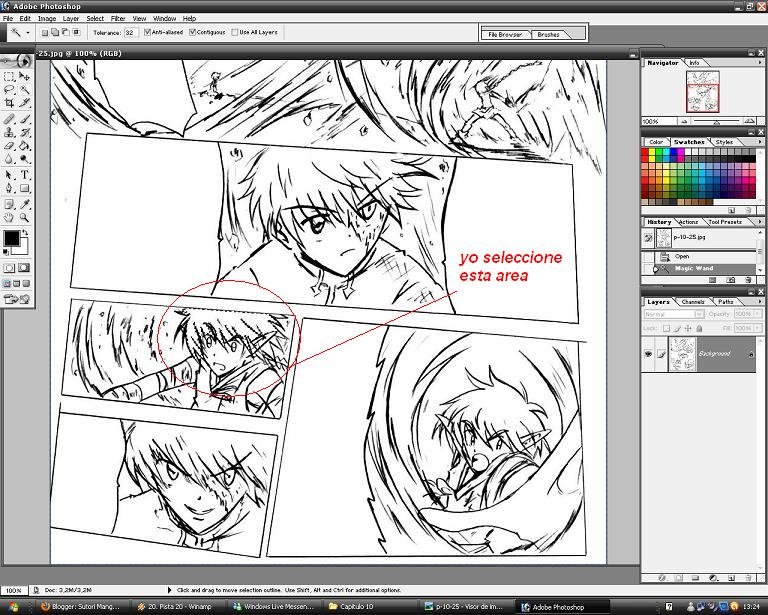The width and height of the screenshot is (768, 615).
Task: Select the Hand tool
Action: 9,217
